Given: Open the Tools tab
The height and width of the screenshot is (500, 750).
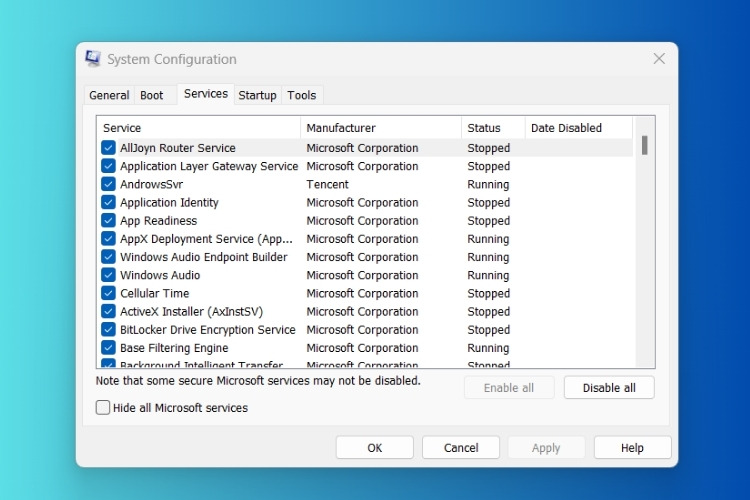Looking at the screenshot, I should pyautogui.click(x=301, y=95).
